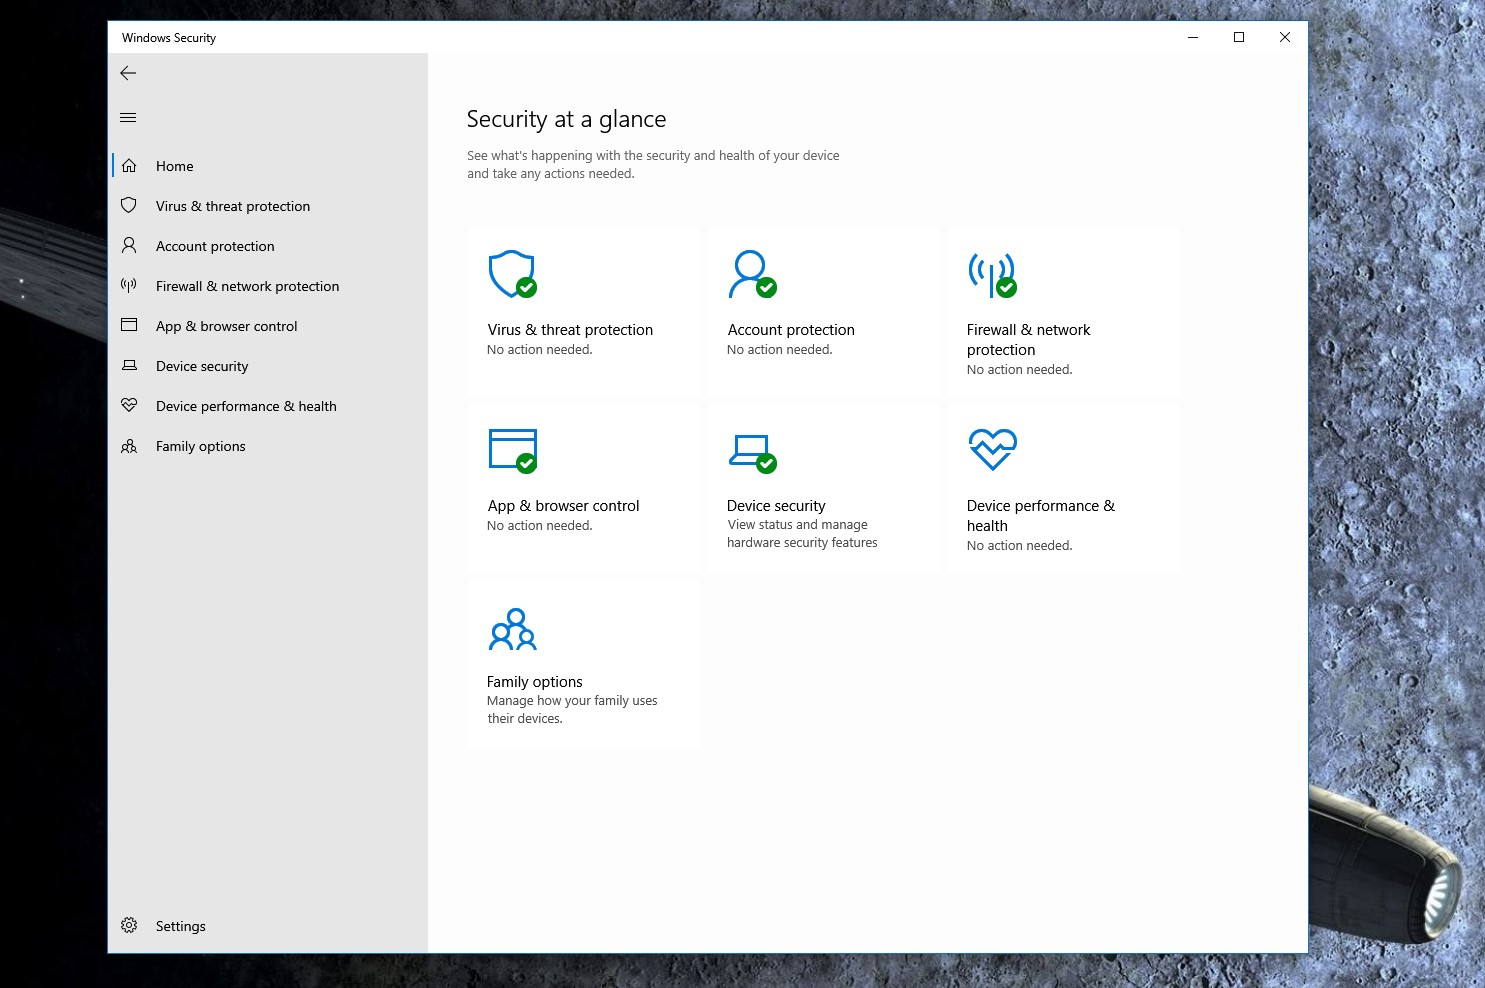Click 'View status and manage hardware security features'
The width and height of the screenshot is (1485, 988).
tap(802, 534)
